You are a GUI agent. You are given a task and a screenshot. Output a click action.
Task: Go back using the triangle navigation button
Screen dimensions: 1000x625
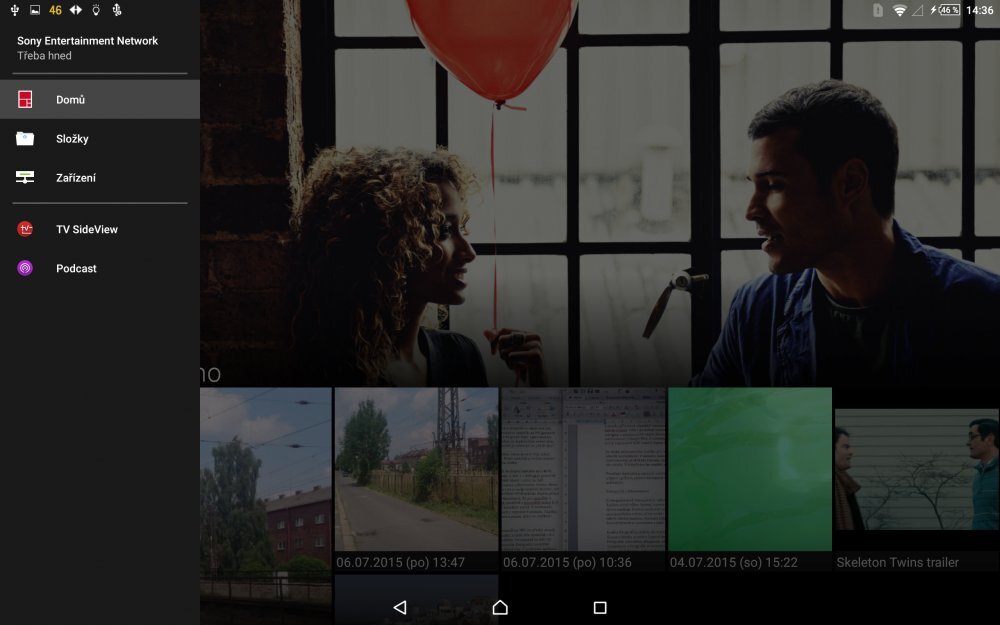400,607
